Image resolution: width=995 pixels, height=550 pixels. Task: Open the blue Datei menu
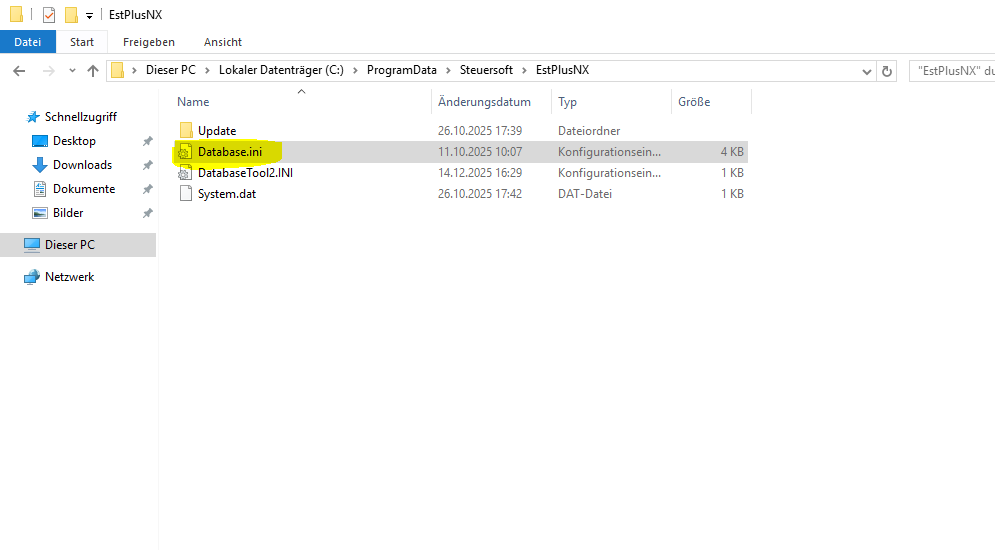pos(27,42)
